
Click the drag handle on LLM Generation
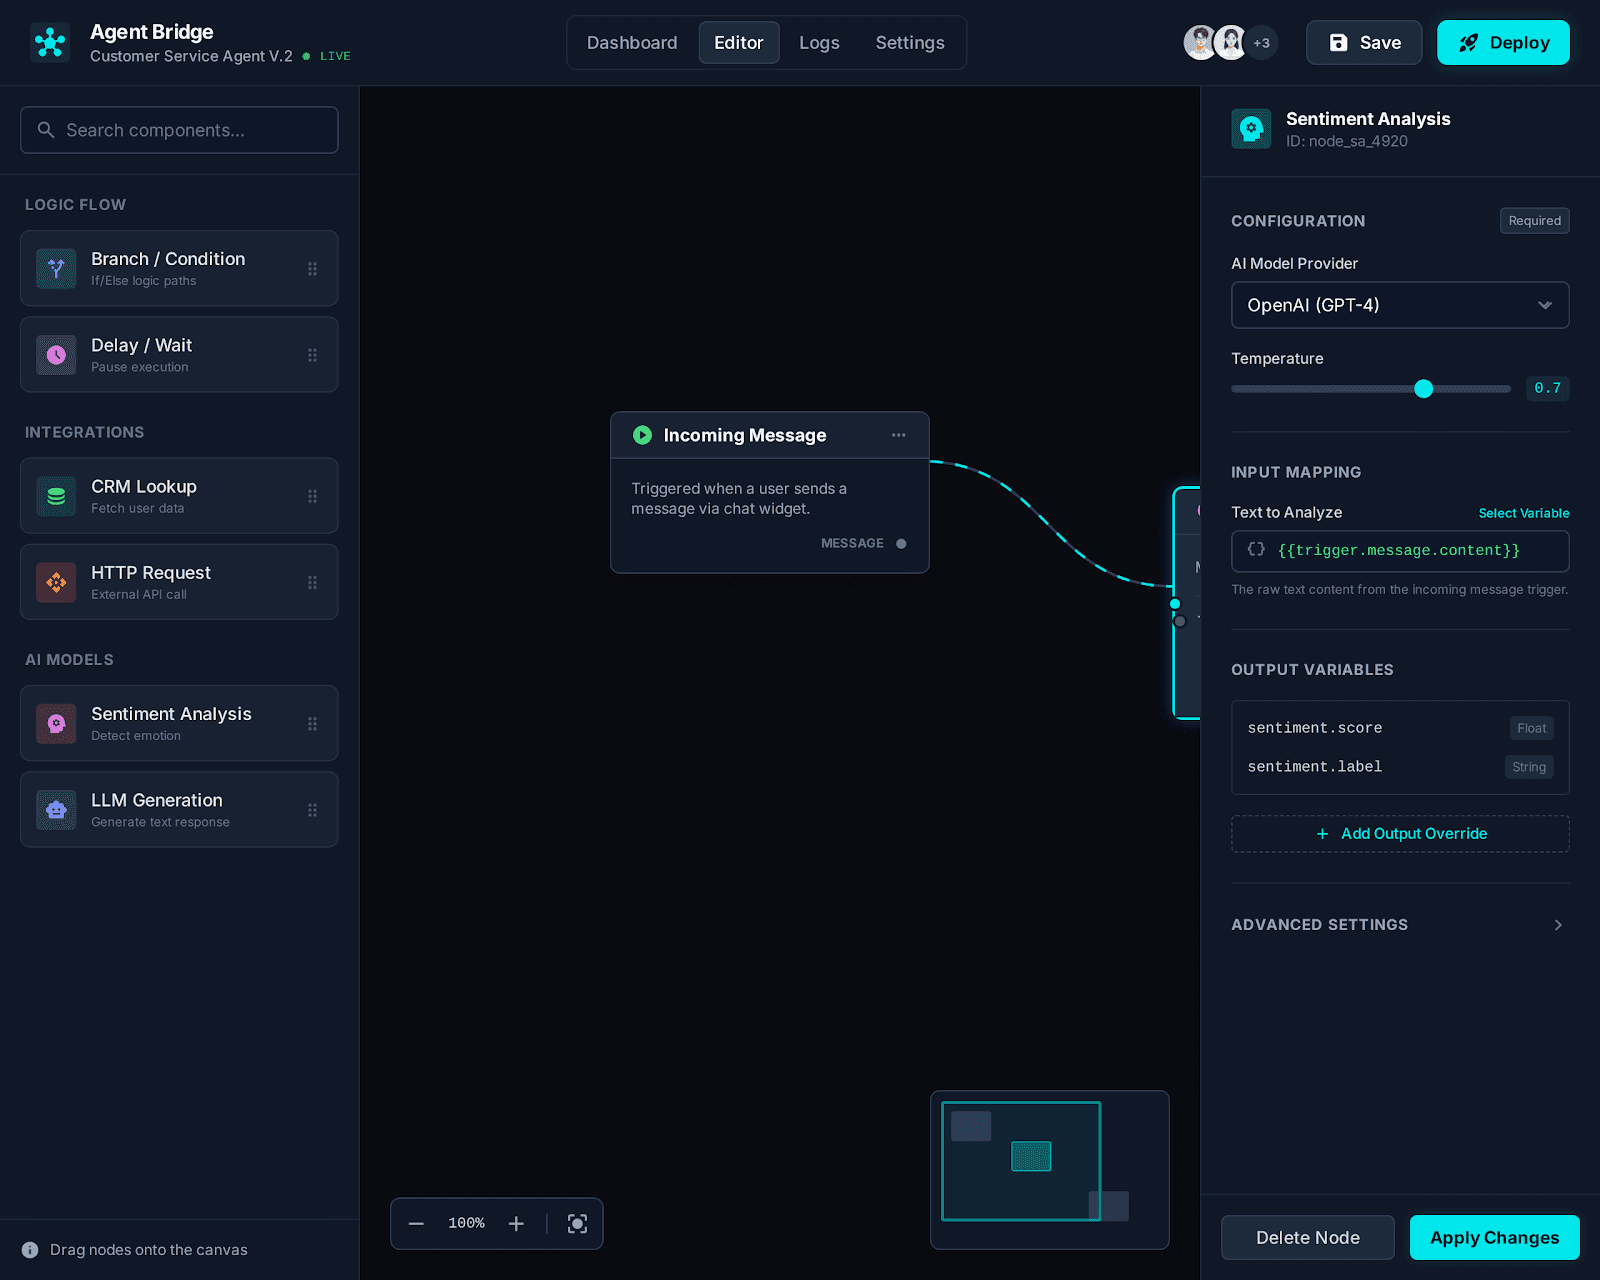pyautogui.click(x=312, y=810)
